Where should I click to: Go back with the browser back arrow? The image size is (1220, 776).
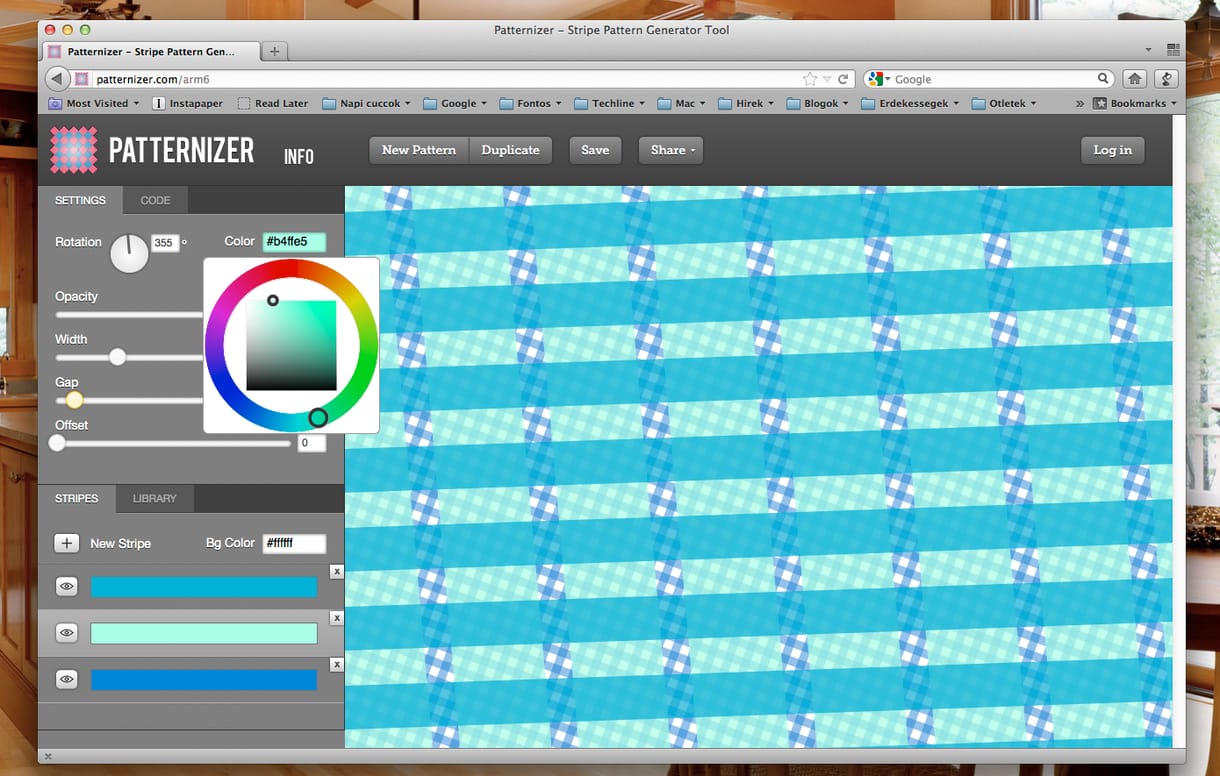pos(58,79)
